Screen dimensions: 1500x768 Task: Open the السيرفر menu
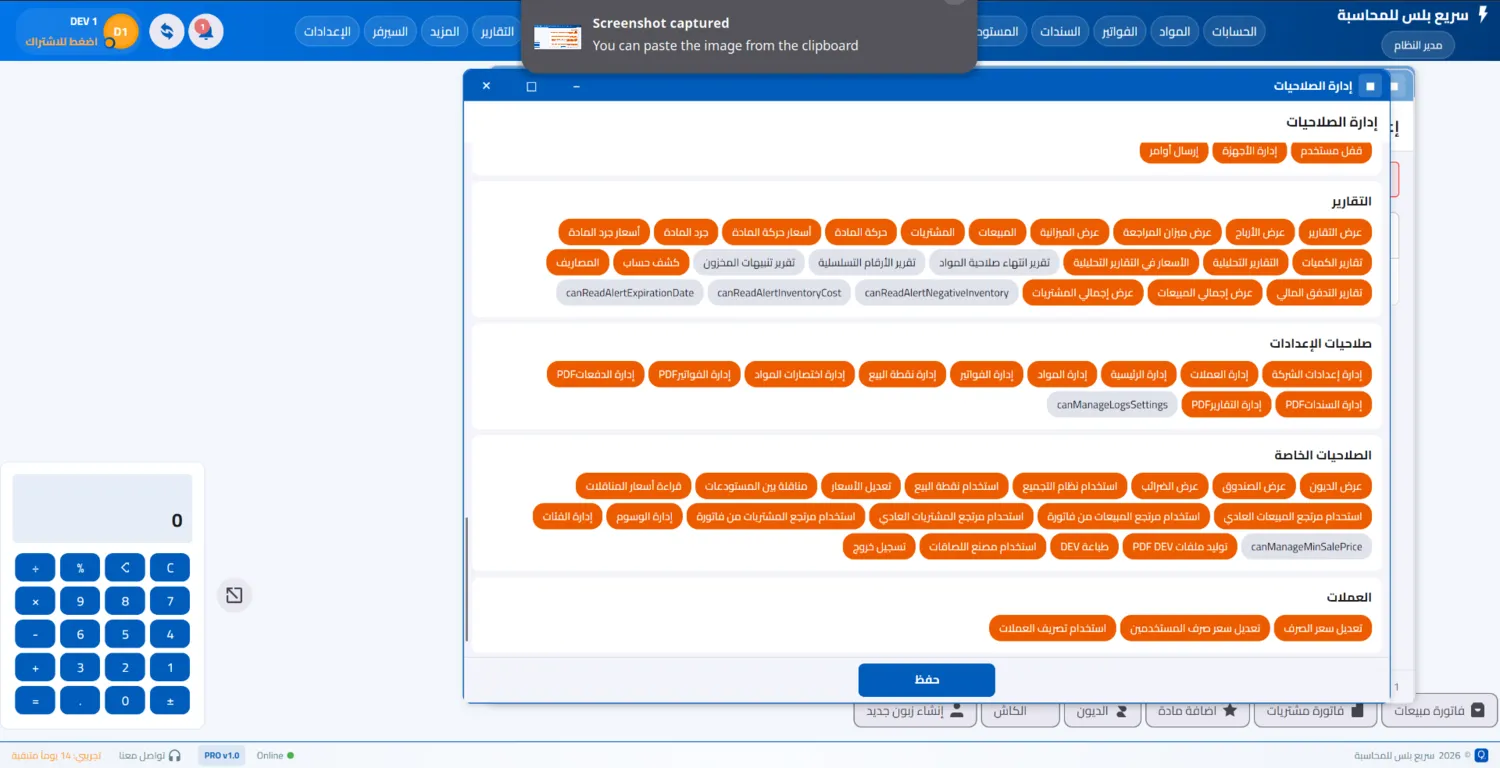pos(390,32)
